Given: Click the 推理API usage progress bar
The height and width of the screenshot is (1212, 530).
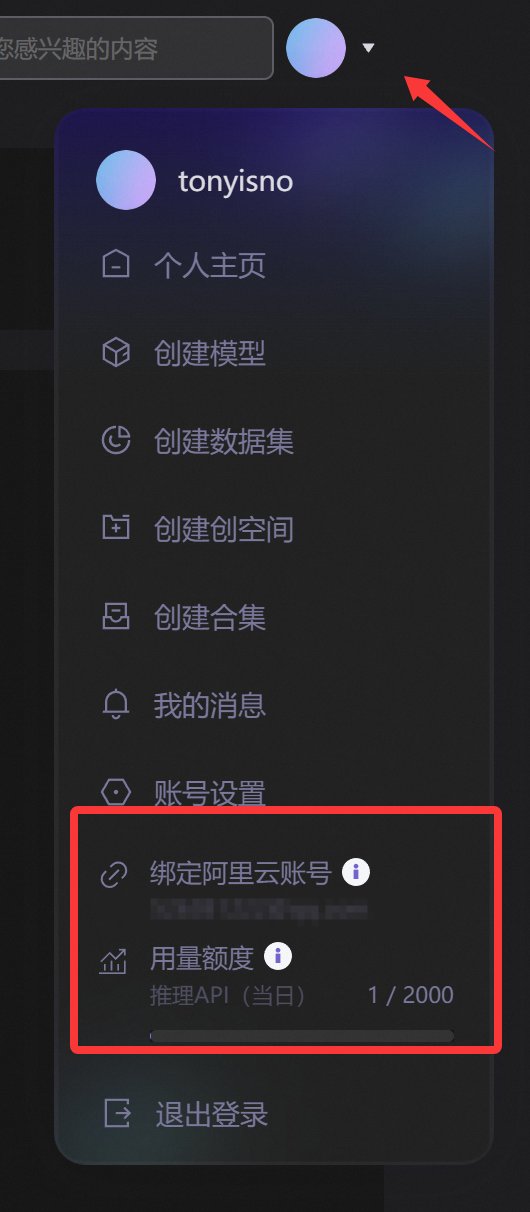Looking at the screenshot, I should pos(301,1036).
